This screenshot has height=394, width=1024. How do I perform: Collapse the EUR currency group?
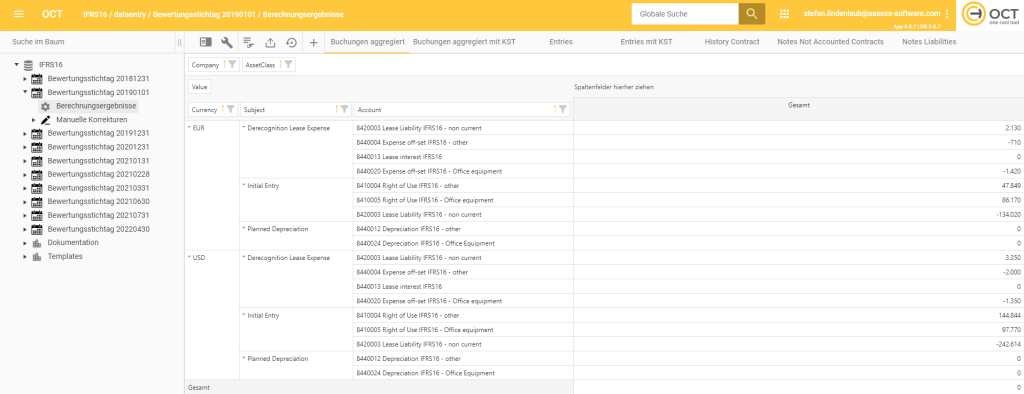190,128
